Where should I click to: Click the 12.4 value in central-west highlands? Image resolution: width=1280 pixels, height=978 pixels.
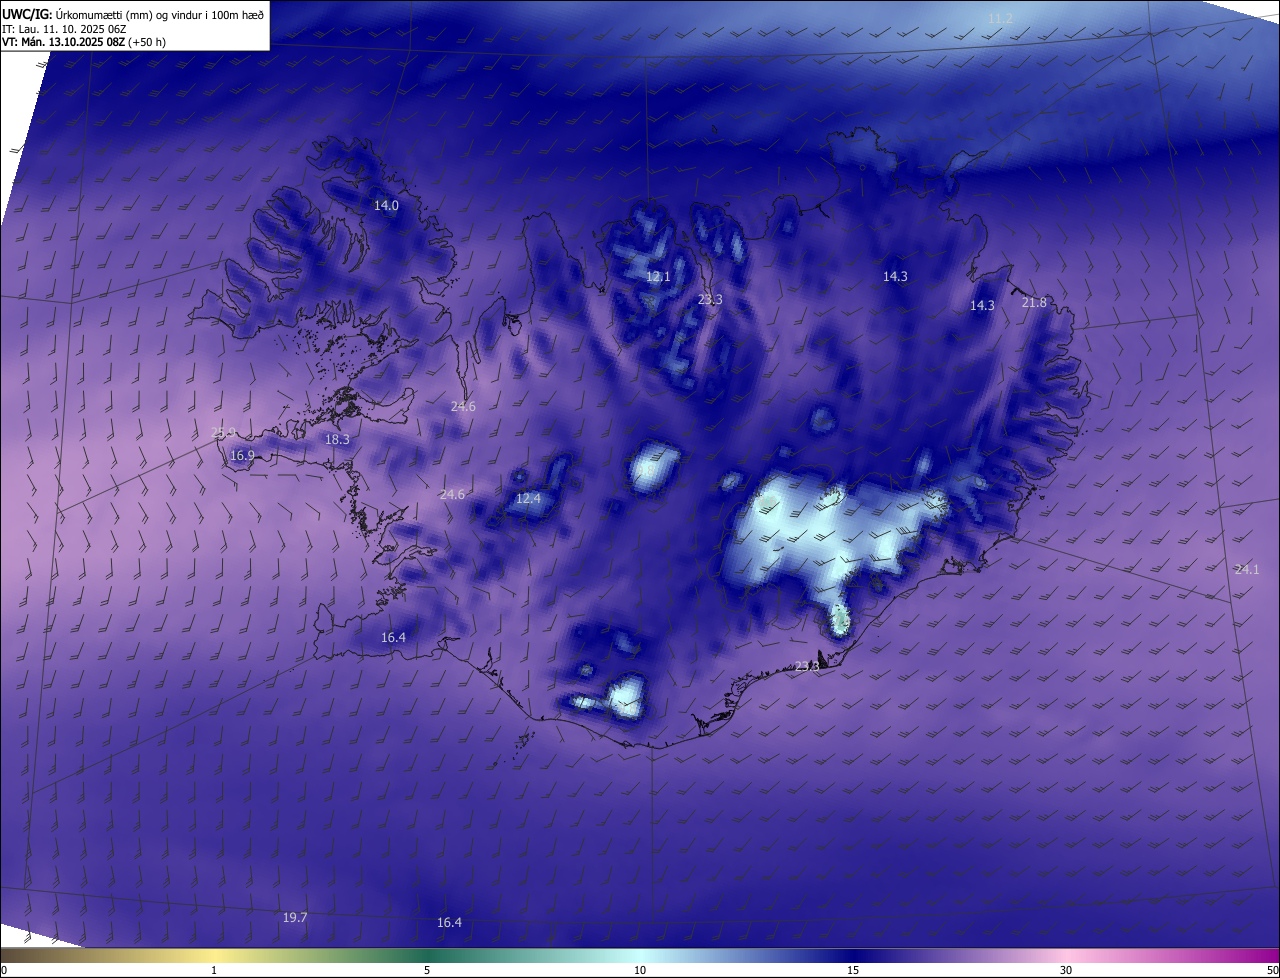click(528, 498)
